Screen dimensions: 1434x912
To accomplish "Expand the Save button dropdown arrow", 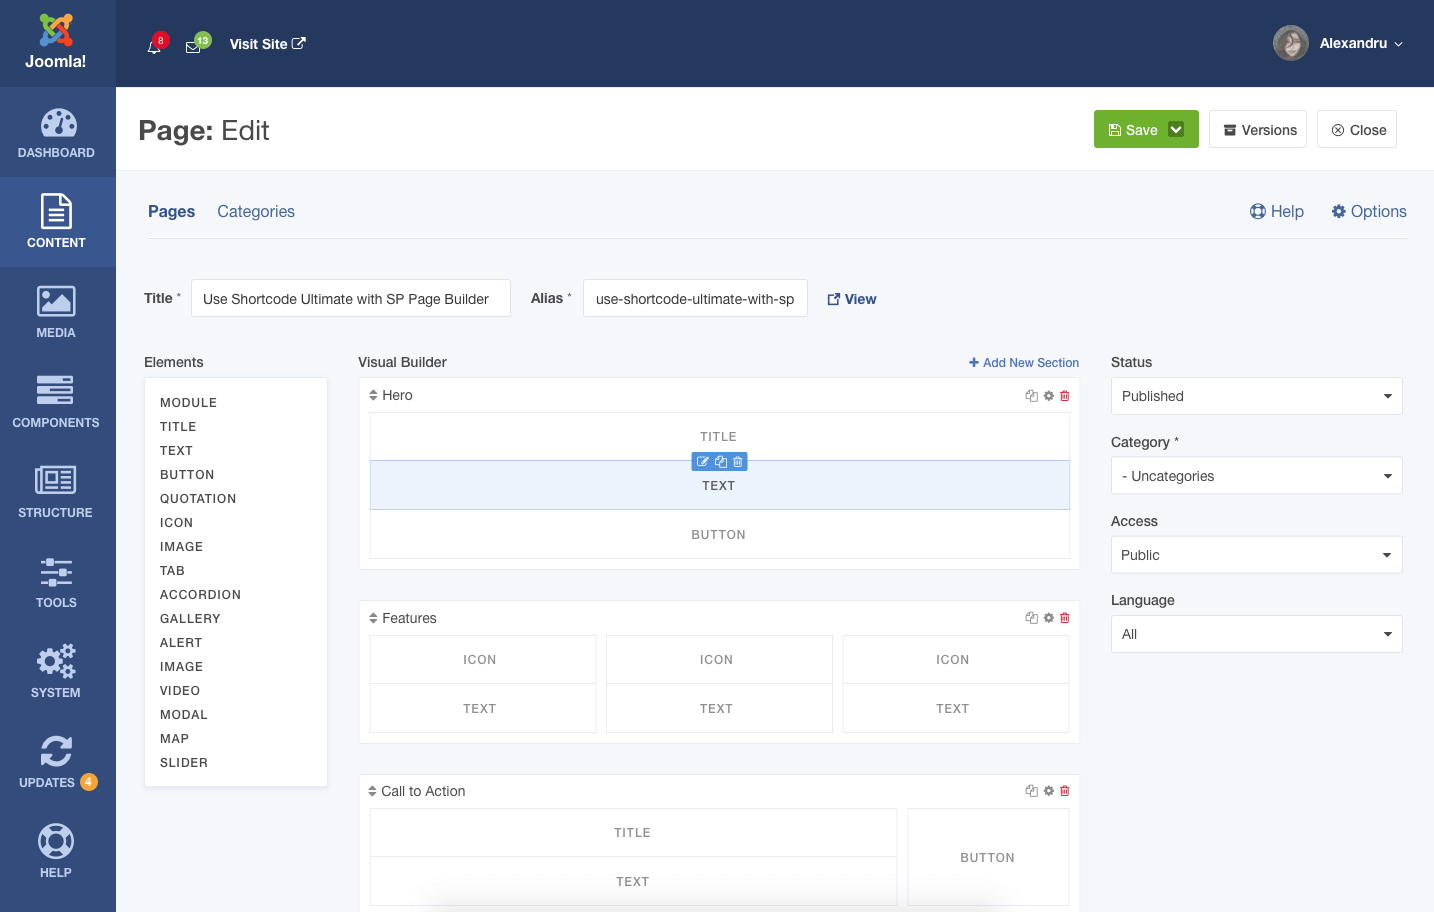I will 1177,130.
